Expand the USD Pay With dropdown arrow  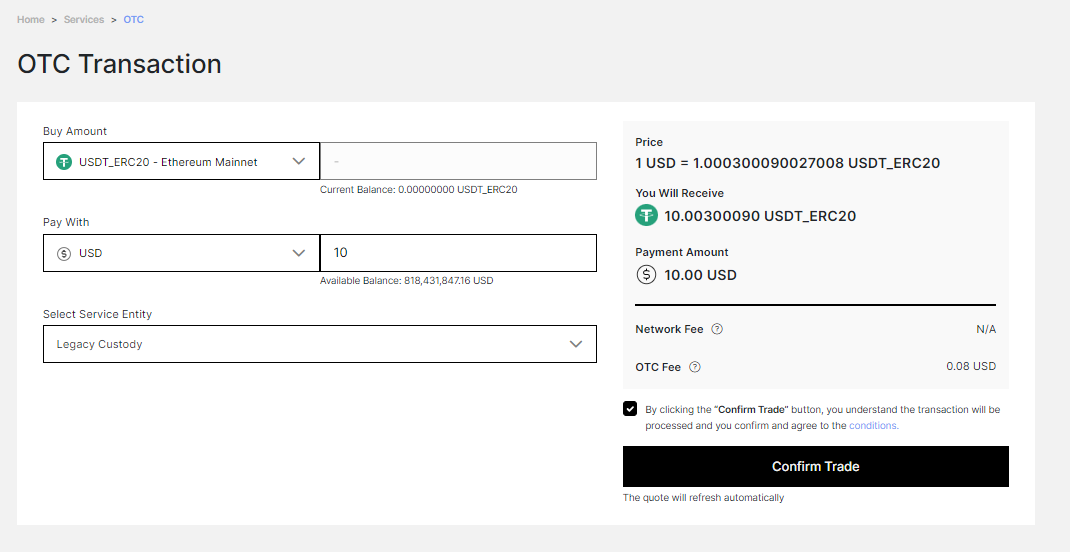point(298,253)
